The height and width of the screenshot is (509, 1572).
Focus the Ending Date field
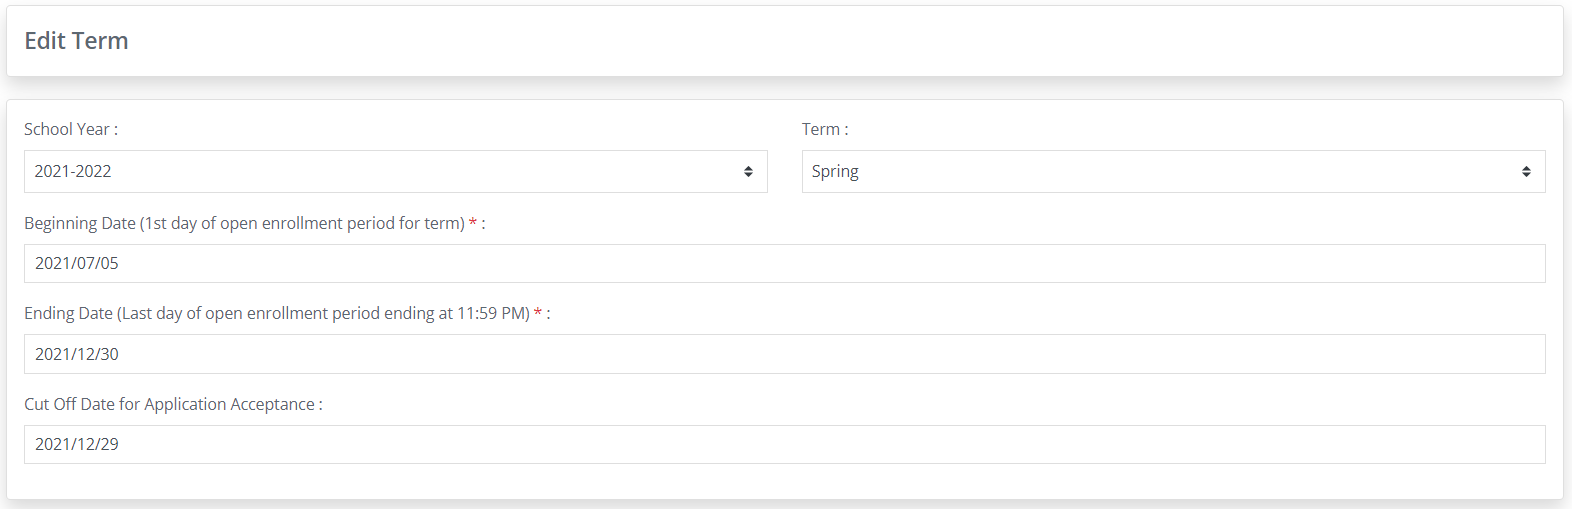784,354
